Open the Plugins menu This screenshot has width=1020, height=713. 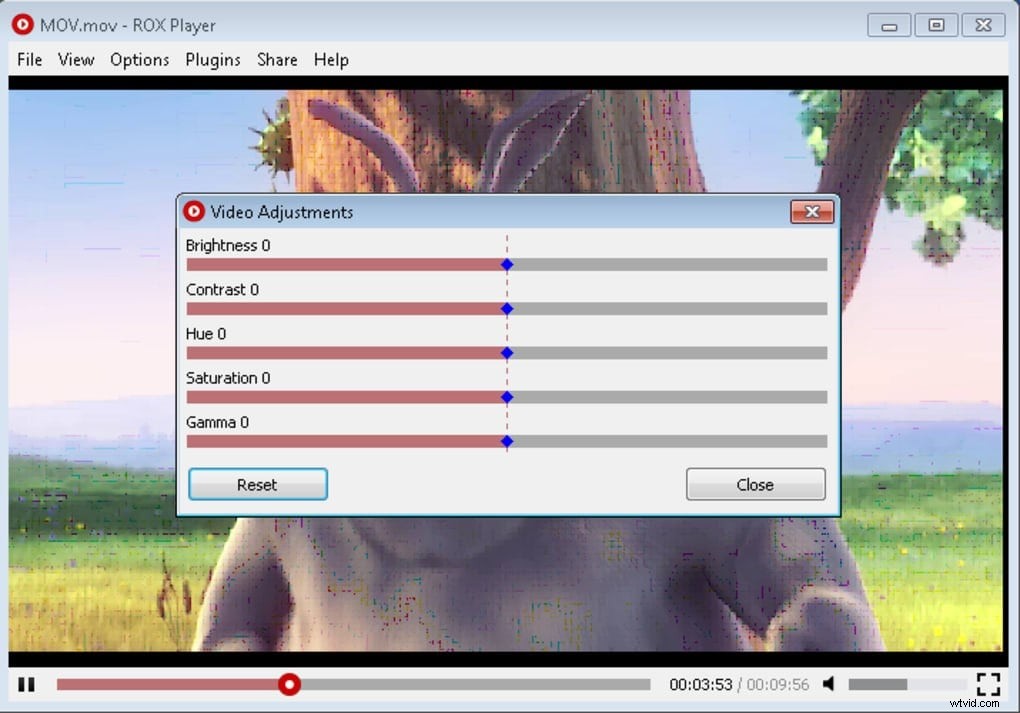(x=212, y=60)
